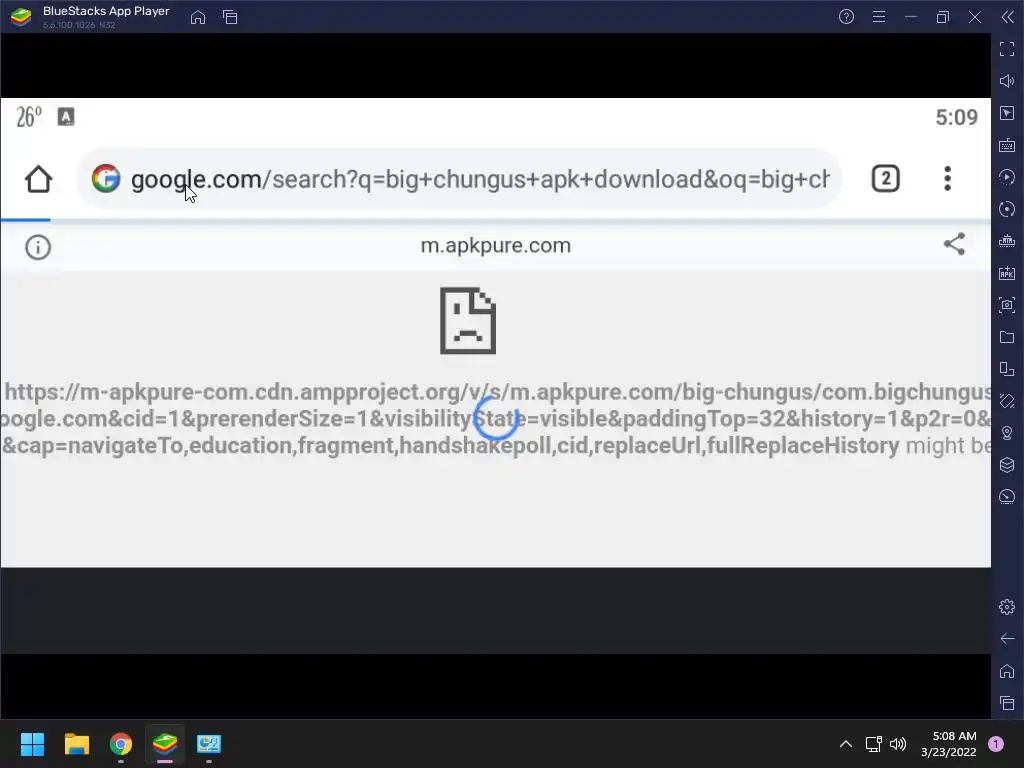Click the sad page error icon
Image resolution: width=1024 pixels, height=768 pixels.
[468, 321]
